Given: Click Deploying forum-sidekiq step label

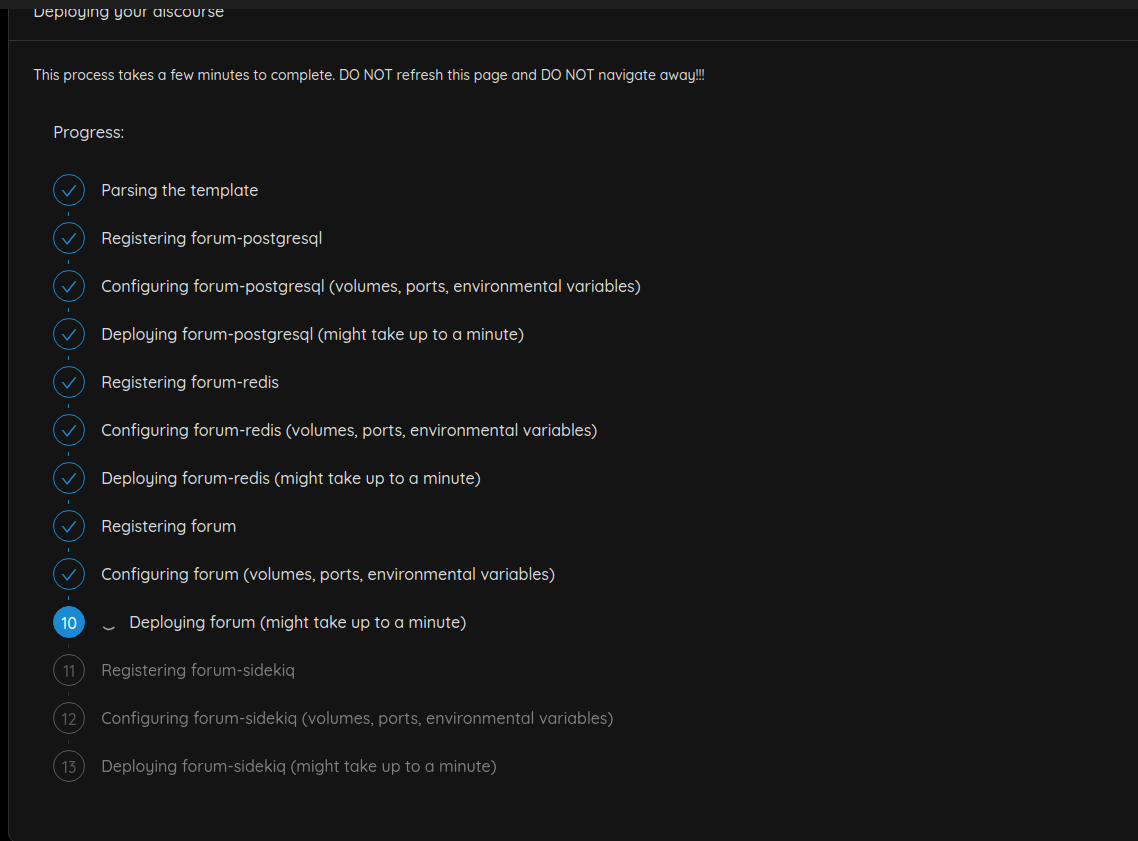Looking at the screenshot, I should (299, 766).
